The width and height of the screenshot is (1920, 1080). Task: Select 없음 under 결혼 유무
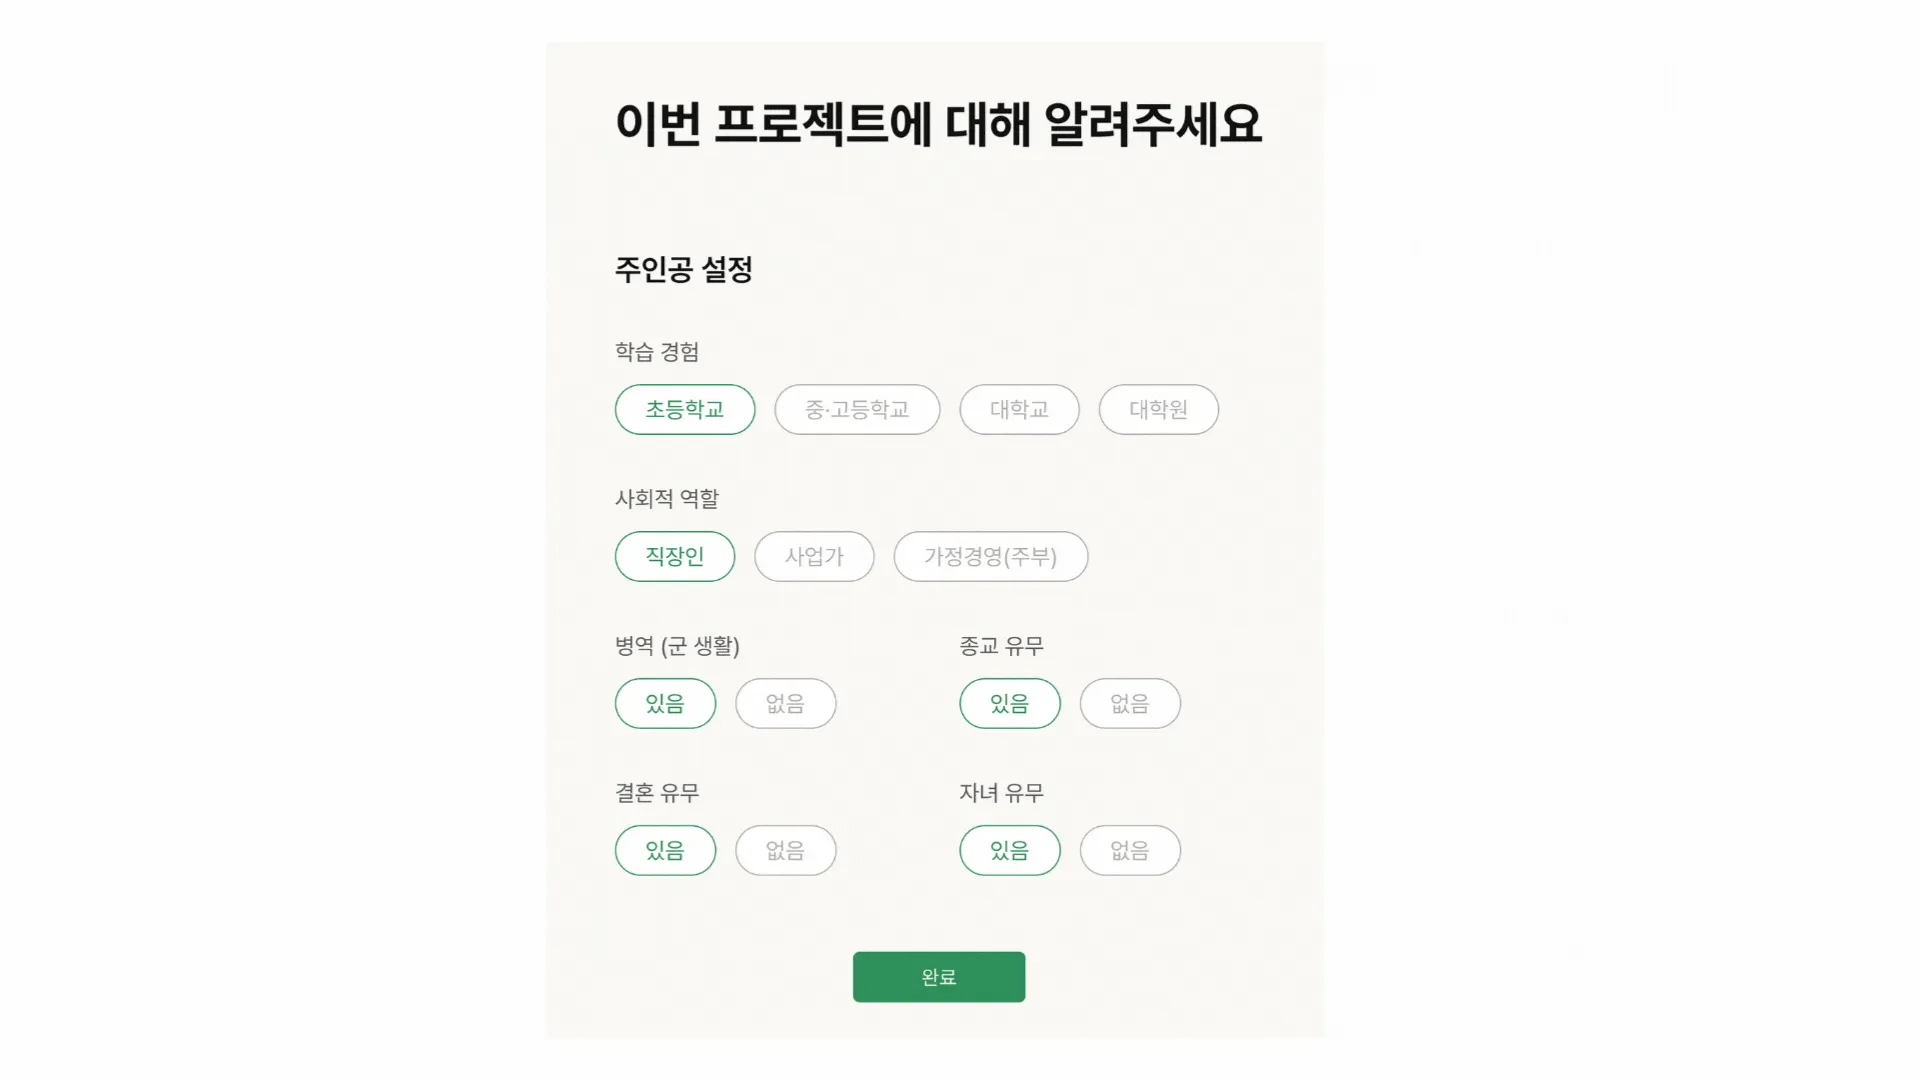785,850
